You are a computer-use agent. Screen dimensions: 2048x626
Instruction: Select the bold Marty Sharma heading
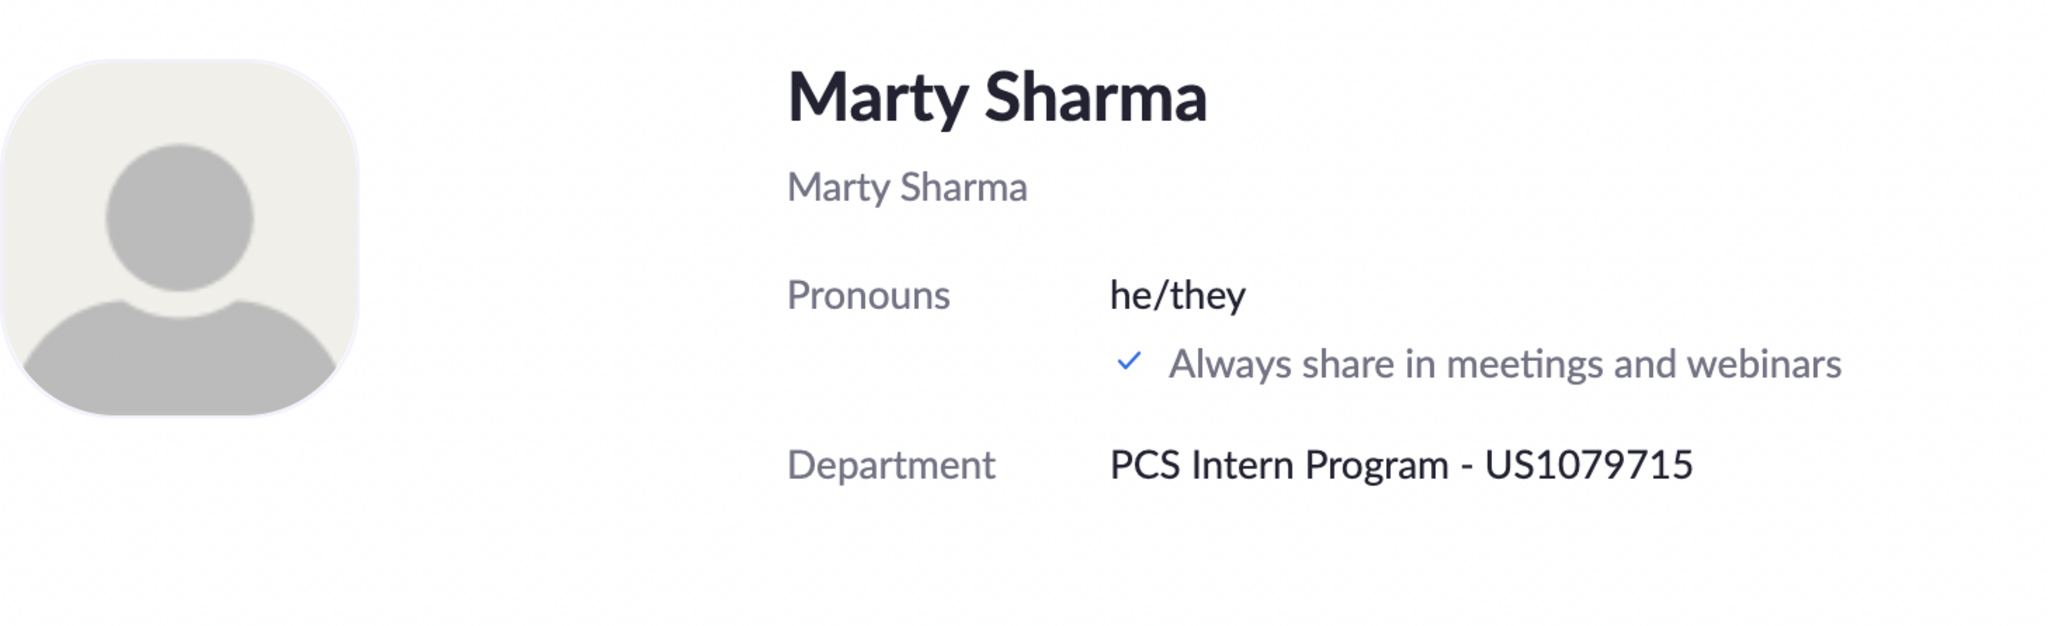tap(996, 97)
